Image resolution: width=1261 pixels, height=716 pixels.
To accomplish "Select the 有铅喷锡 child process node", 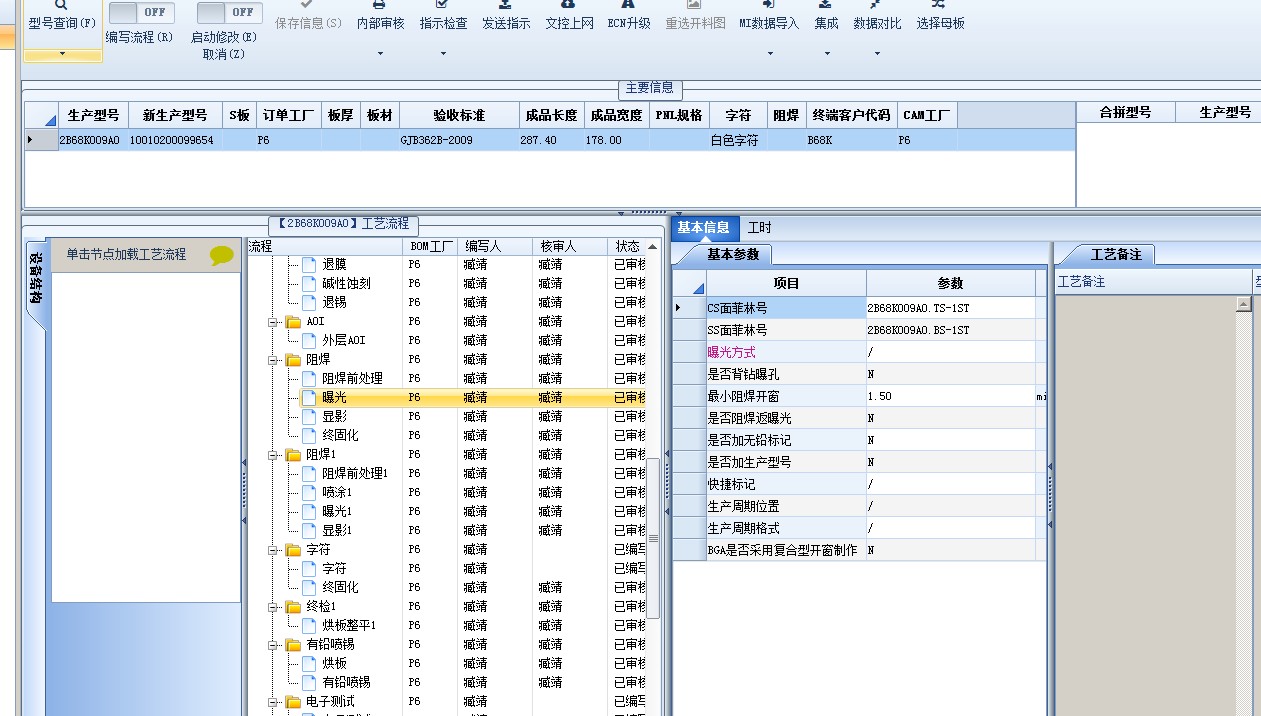I will tap(346, 683).
